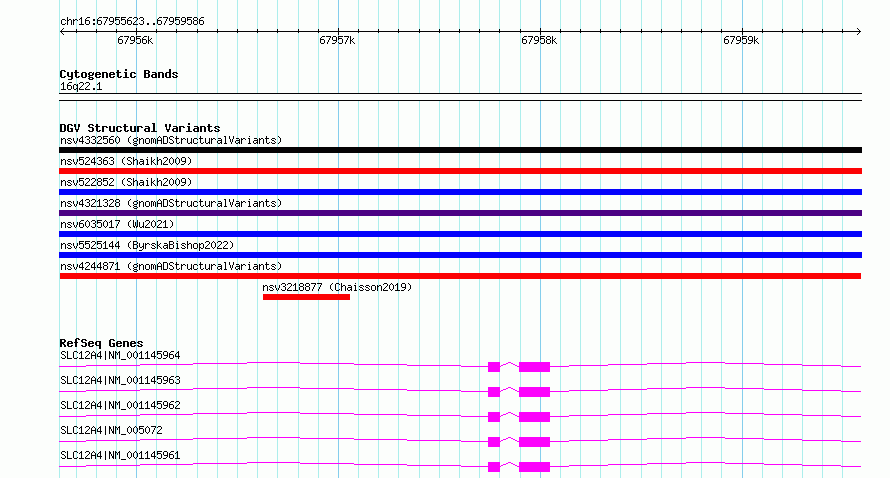Click the larger exon block of NM_001145963

tap(534, 392)
